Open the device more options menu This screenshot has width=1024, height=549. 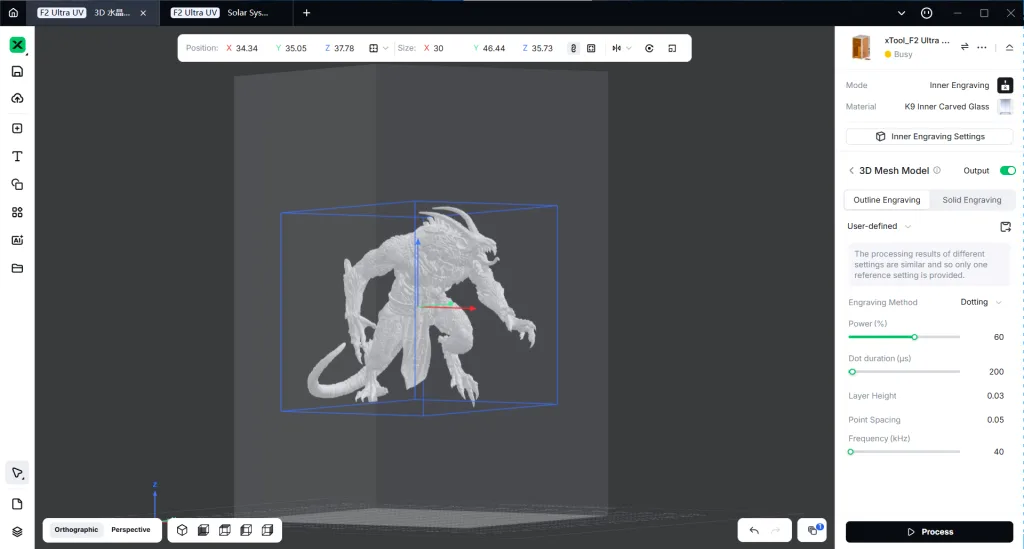point(982,47)
